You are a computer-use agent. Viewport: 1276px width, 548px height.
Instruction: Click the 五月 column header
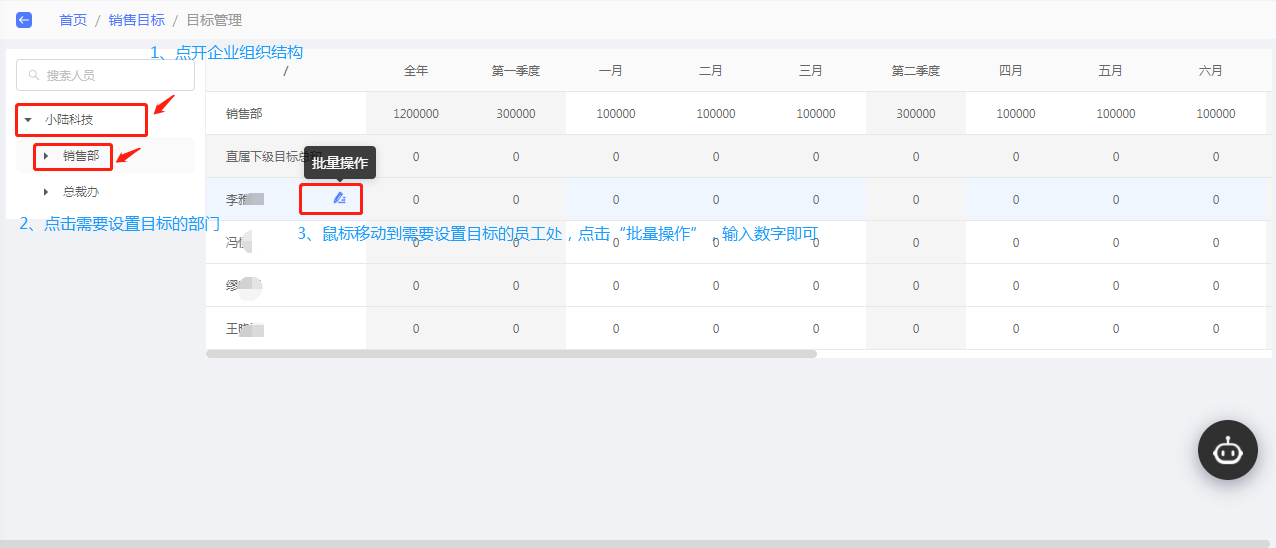1111,71
